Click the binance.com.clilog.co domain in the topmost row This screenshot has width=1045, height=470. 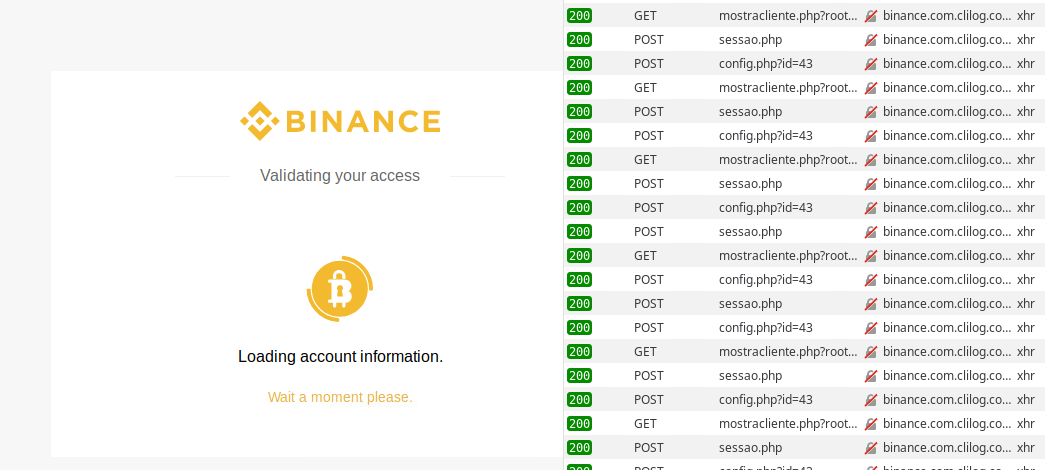click(x=946, y=16)
